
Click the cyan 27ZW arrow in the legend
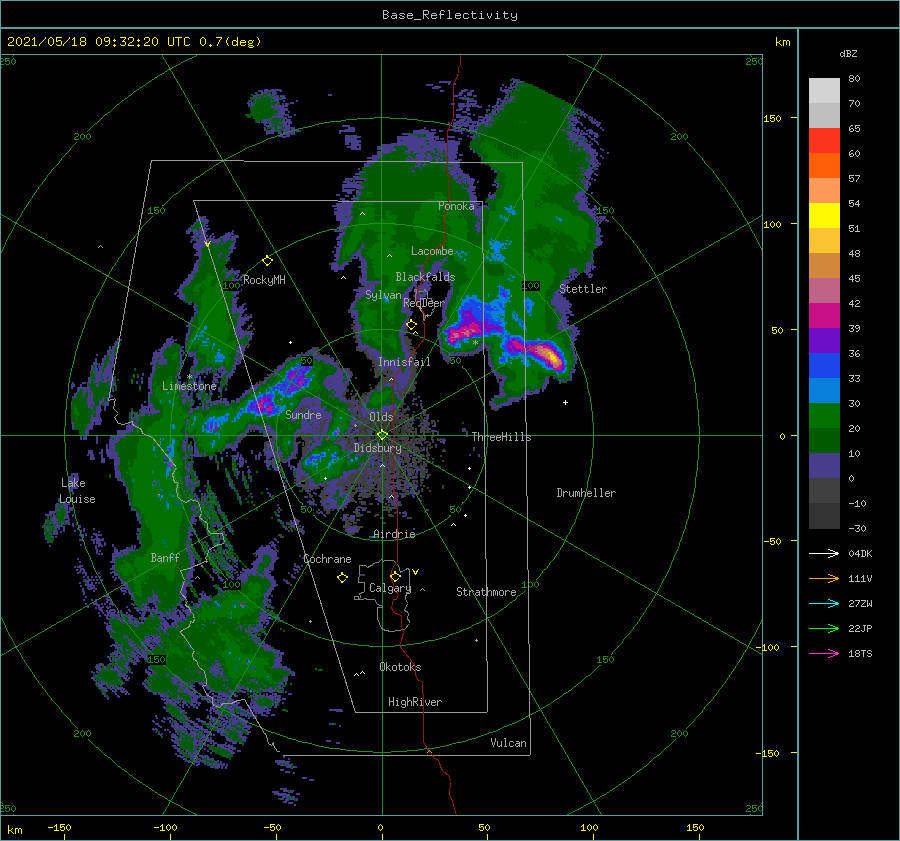coord(824,603)
